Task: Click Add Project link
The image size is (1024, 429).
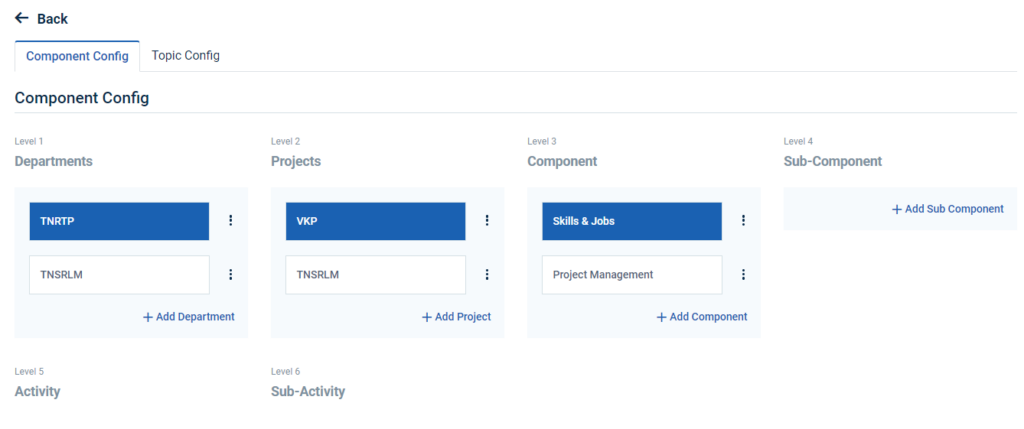Action: coord(456,317)
